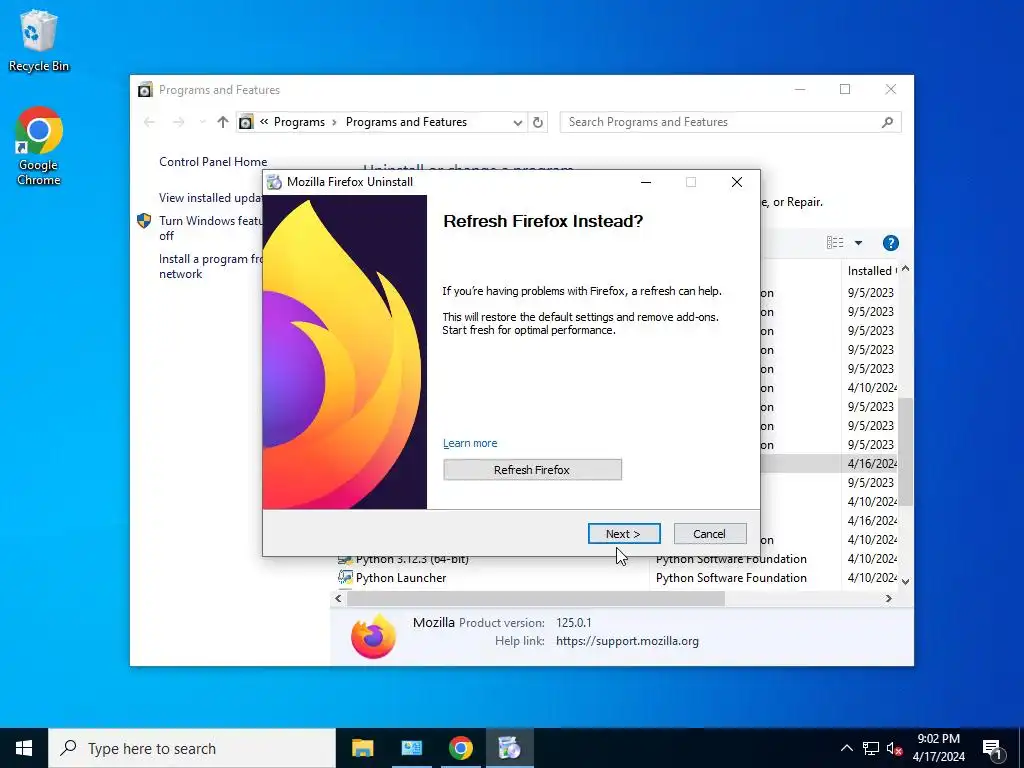The height and width of the screenshot is (768, 1024).
Task: Open Turn Windows features on or off
Action: click(210, 228)
